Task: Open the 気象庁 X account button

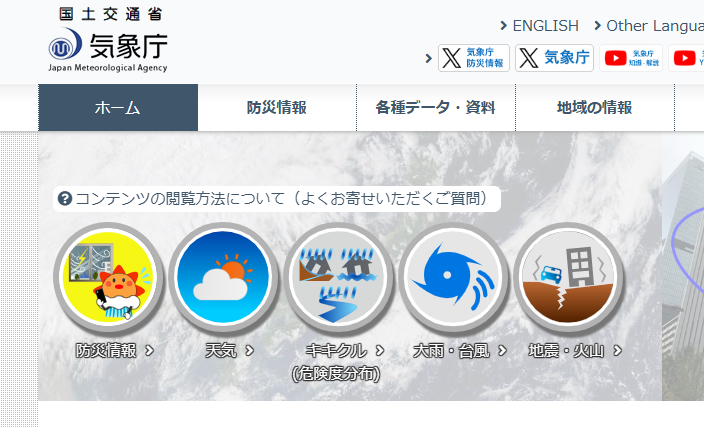Action: [554, 58]
